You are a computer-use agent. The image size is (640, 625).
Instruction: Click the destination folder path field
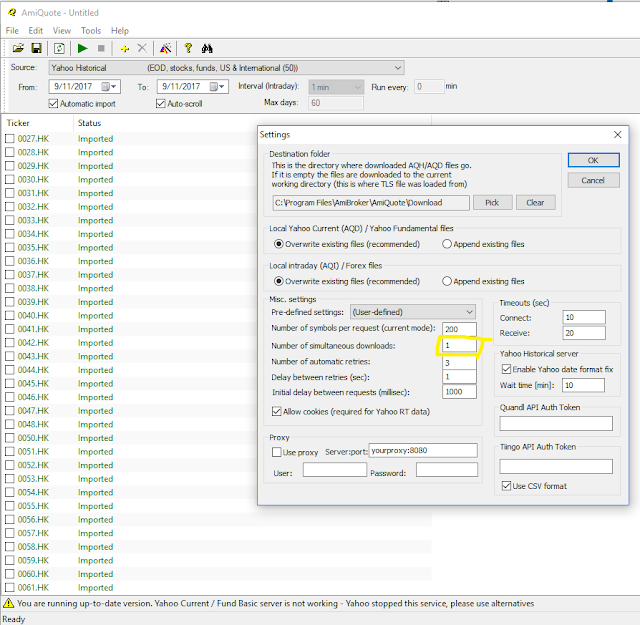[x=371, y=203]
